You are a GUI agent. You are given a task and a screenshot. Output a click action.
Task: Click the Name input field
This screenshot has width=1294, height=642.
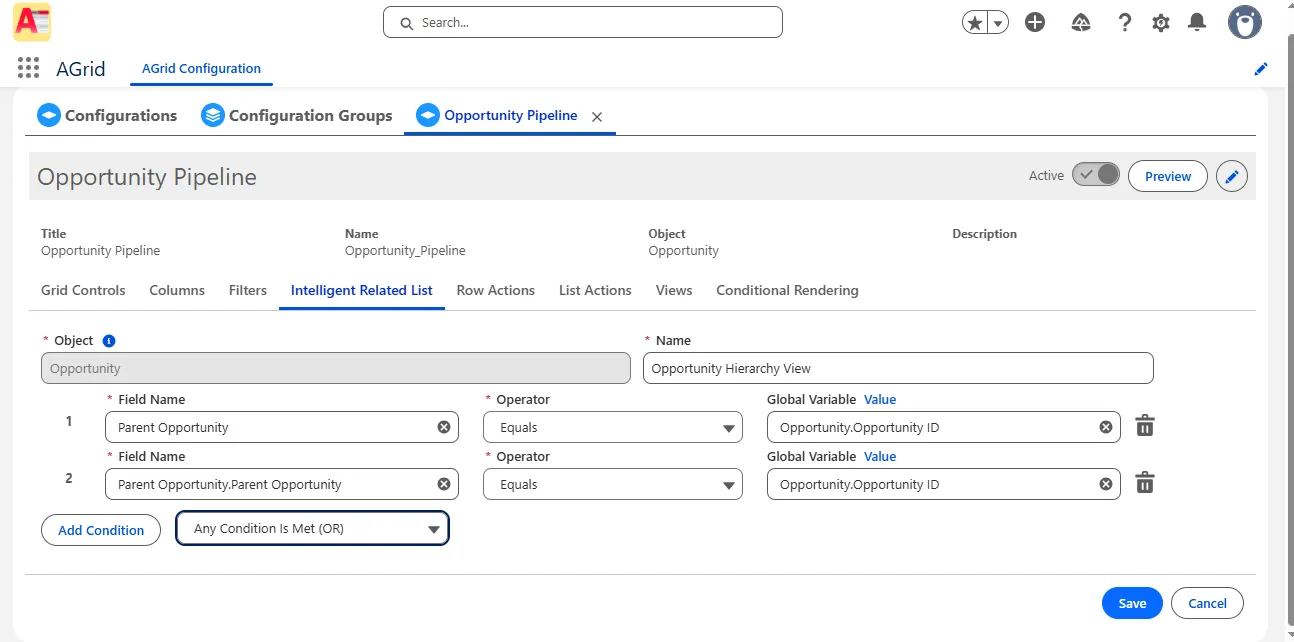click(897, 368)
